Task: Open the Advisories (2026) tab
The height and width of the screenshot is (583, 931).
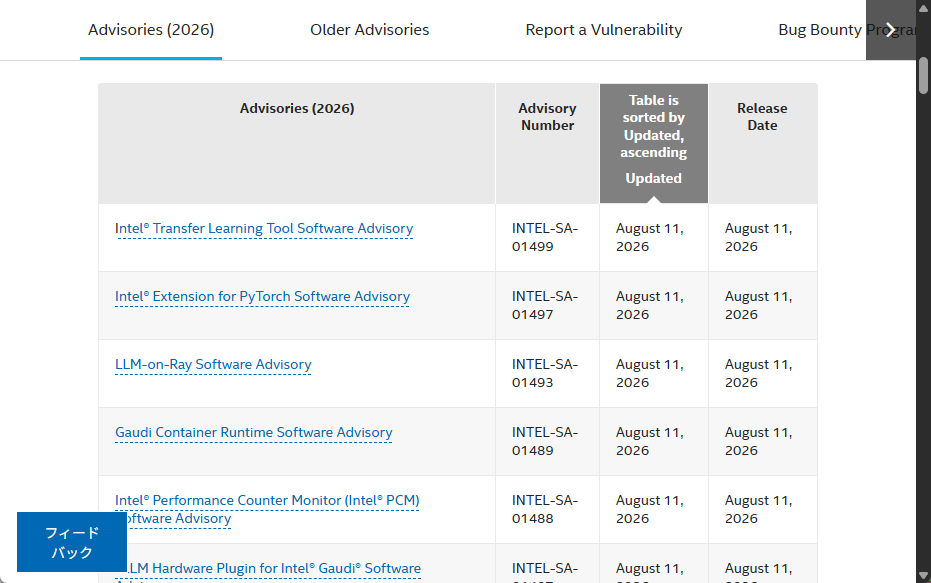Action: click(x=151, y=30)
